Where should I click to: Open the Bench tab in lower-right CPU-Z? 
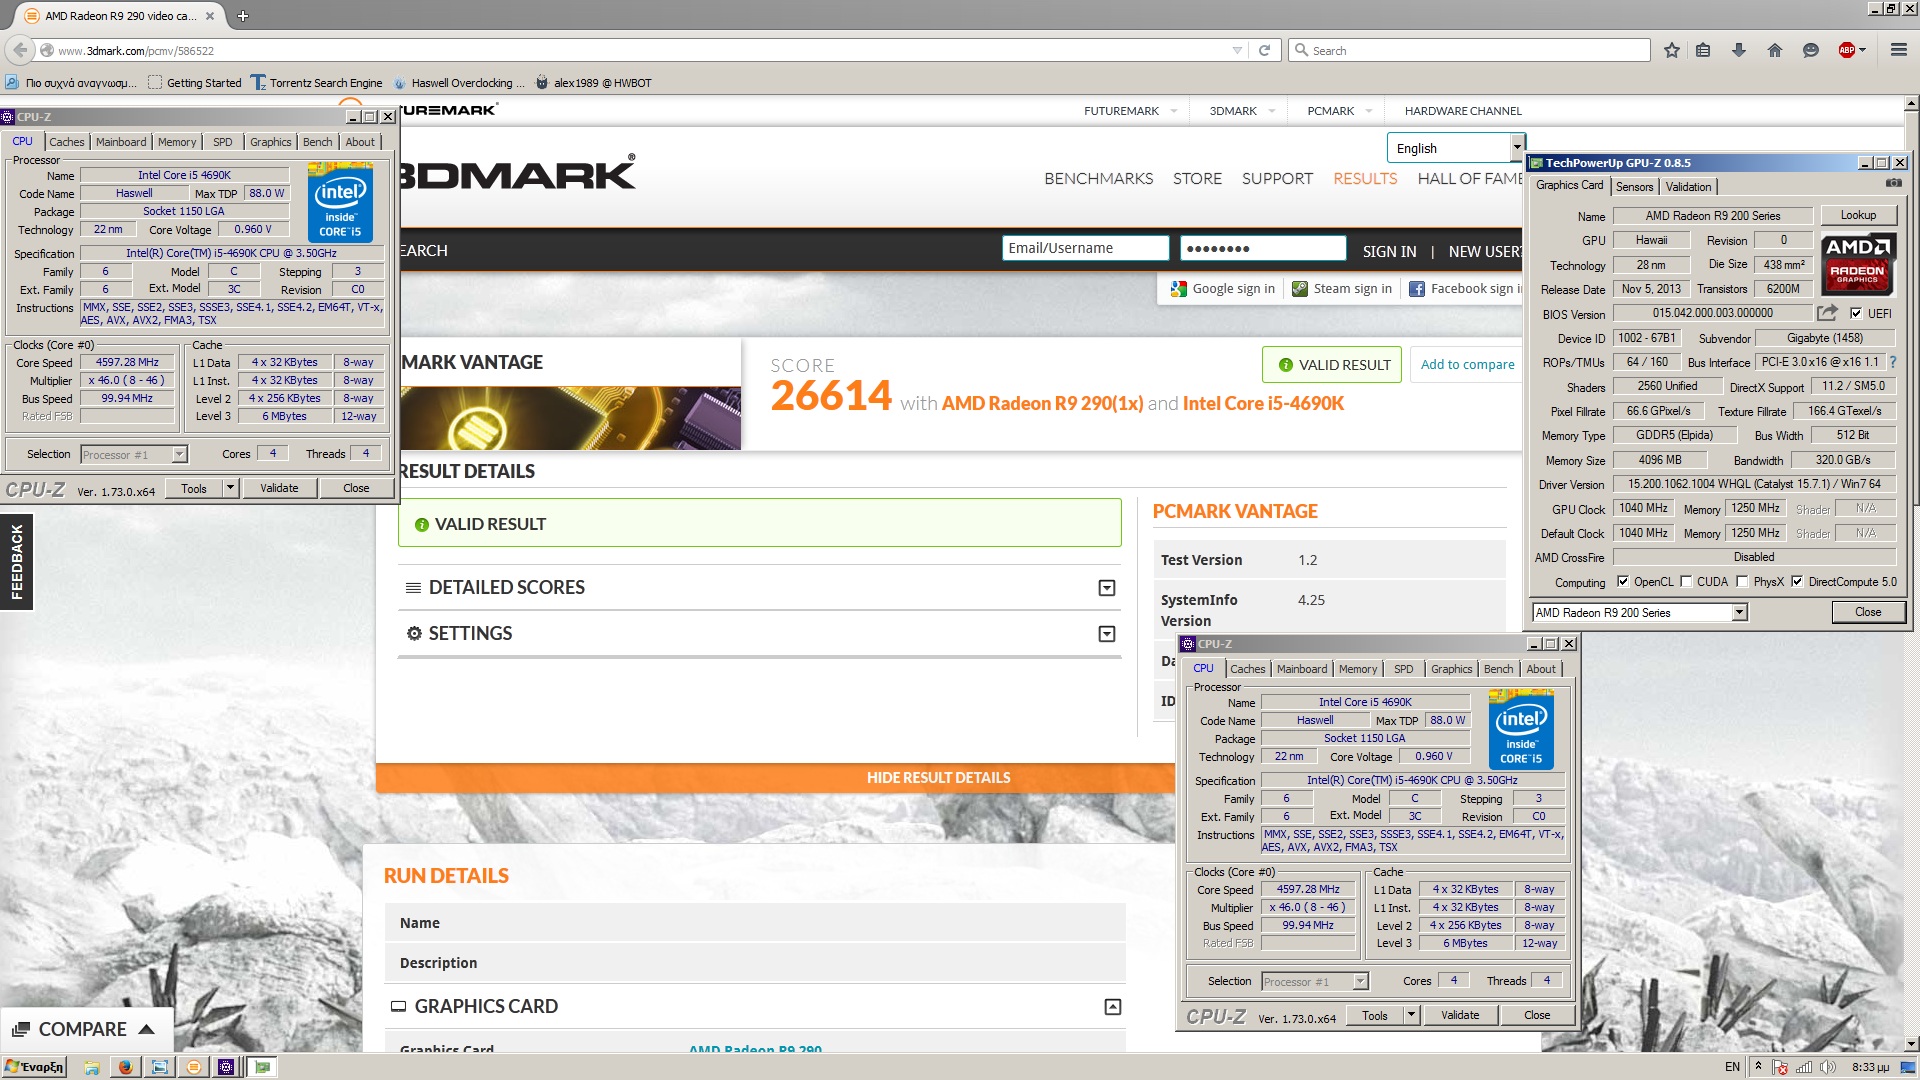(1497, 669)
